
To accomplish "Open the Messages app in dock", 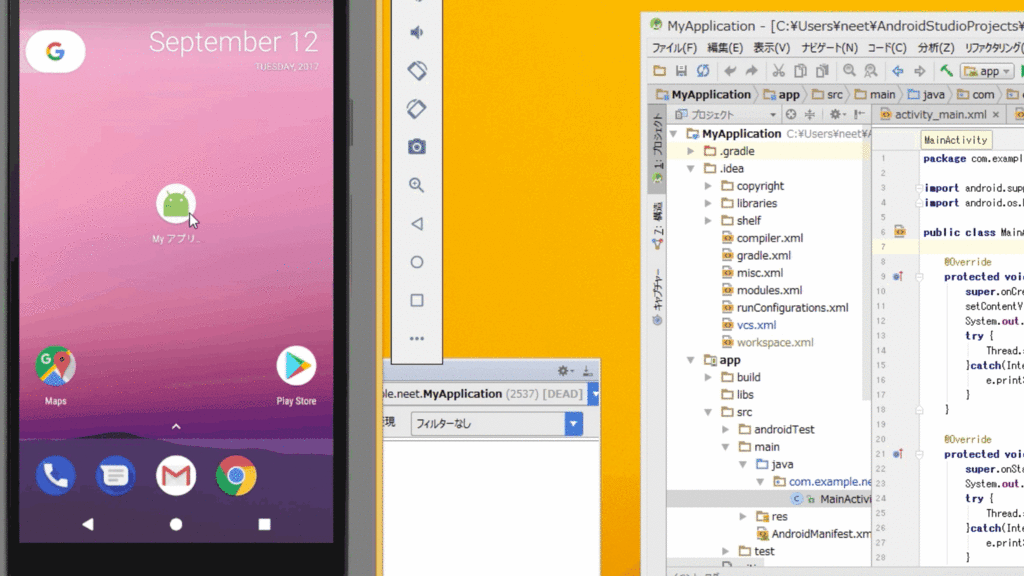I will 116,475.
